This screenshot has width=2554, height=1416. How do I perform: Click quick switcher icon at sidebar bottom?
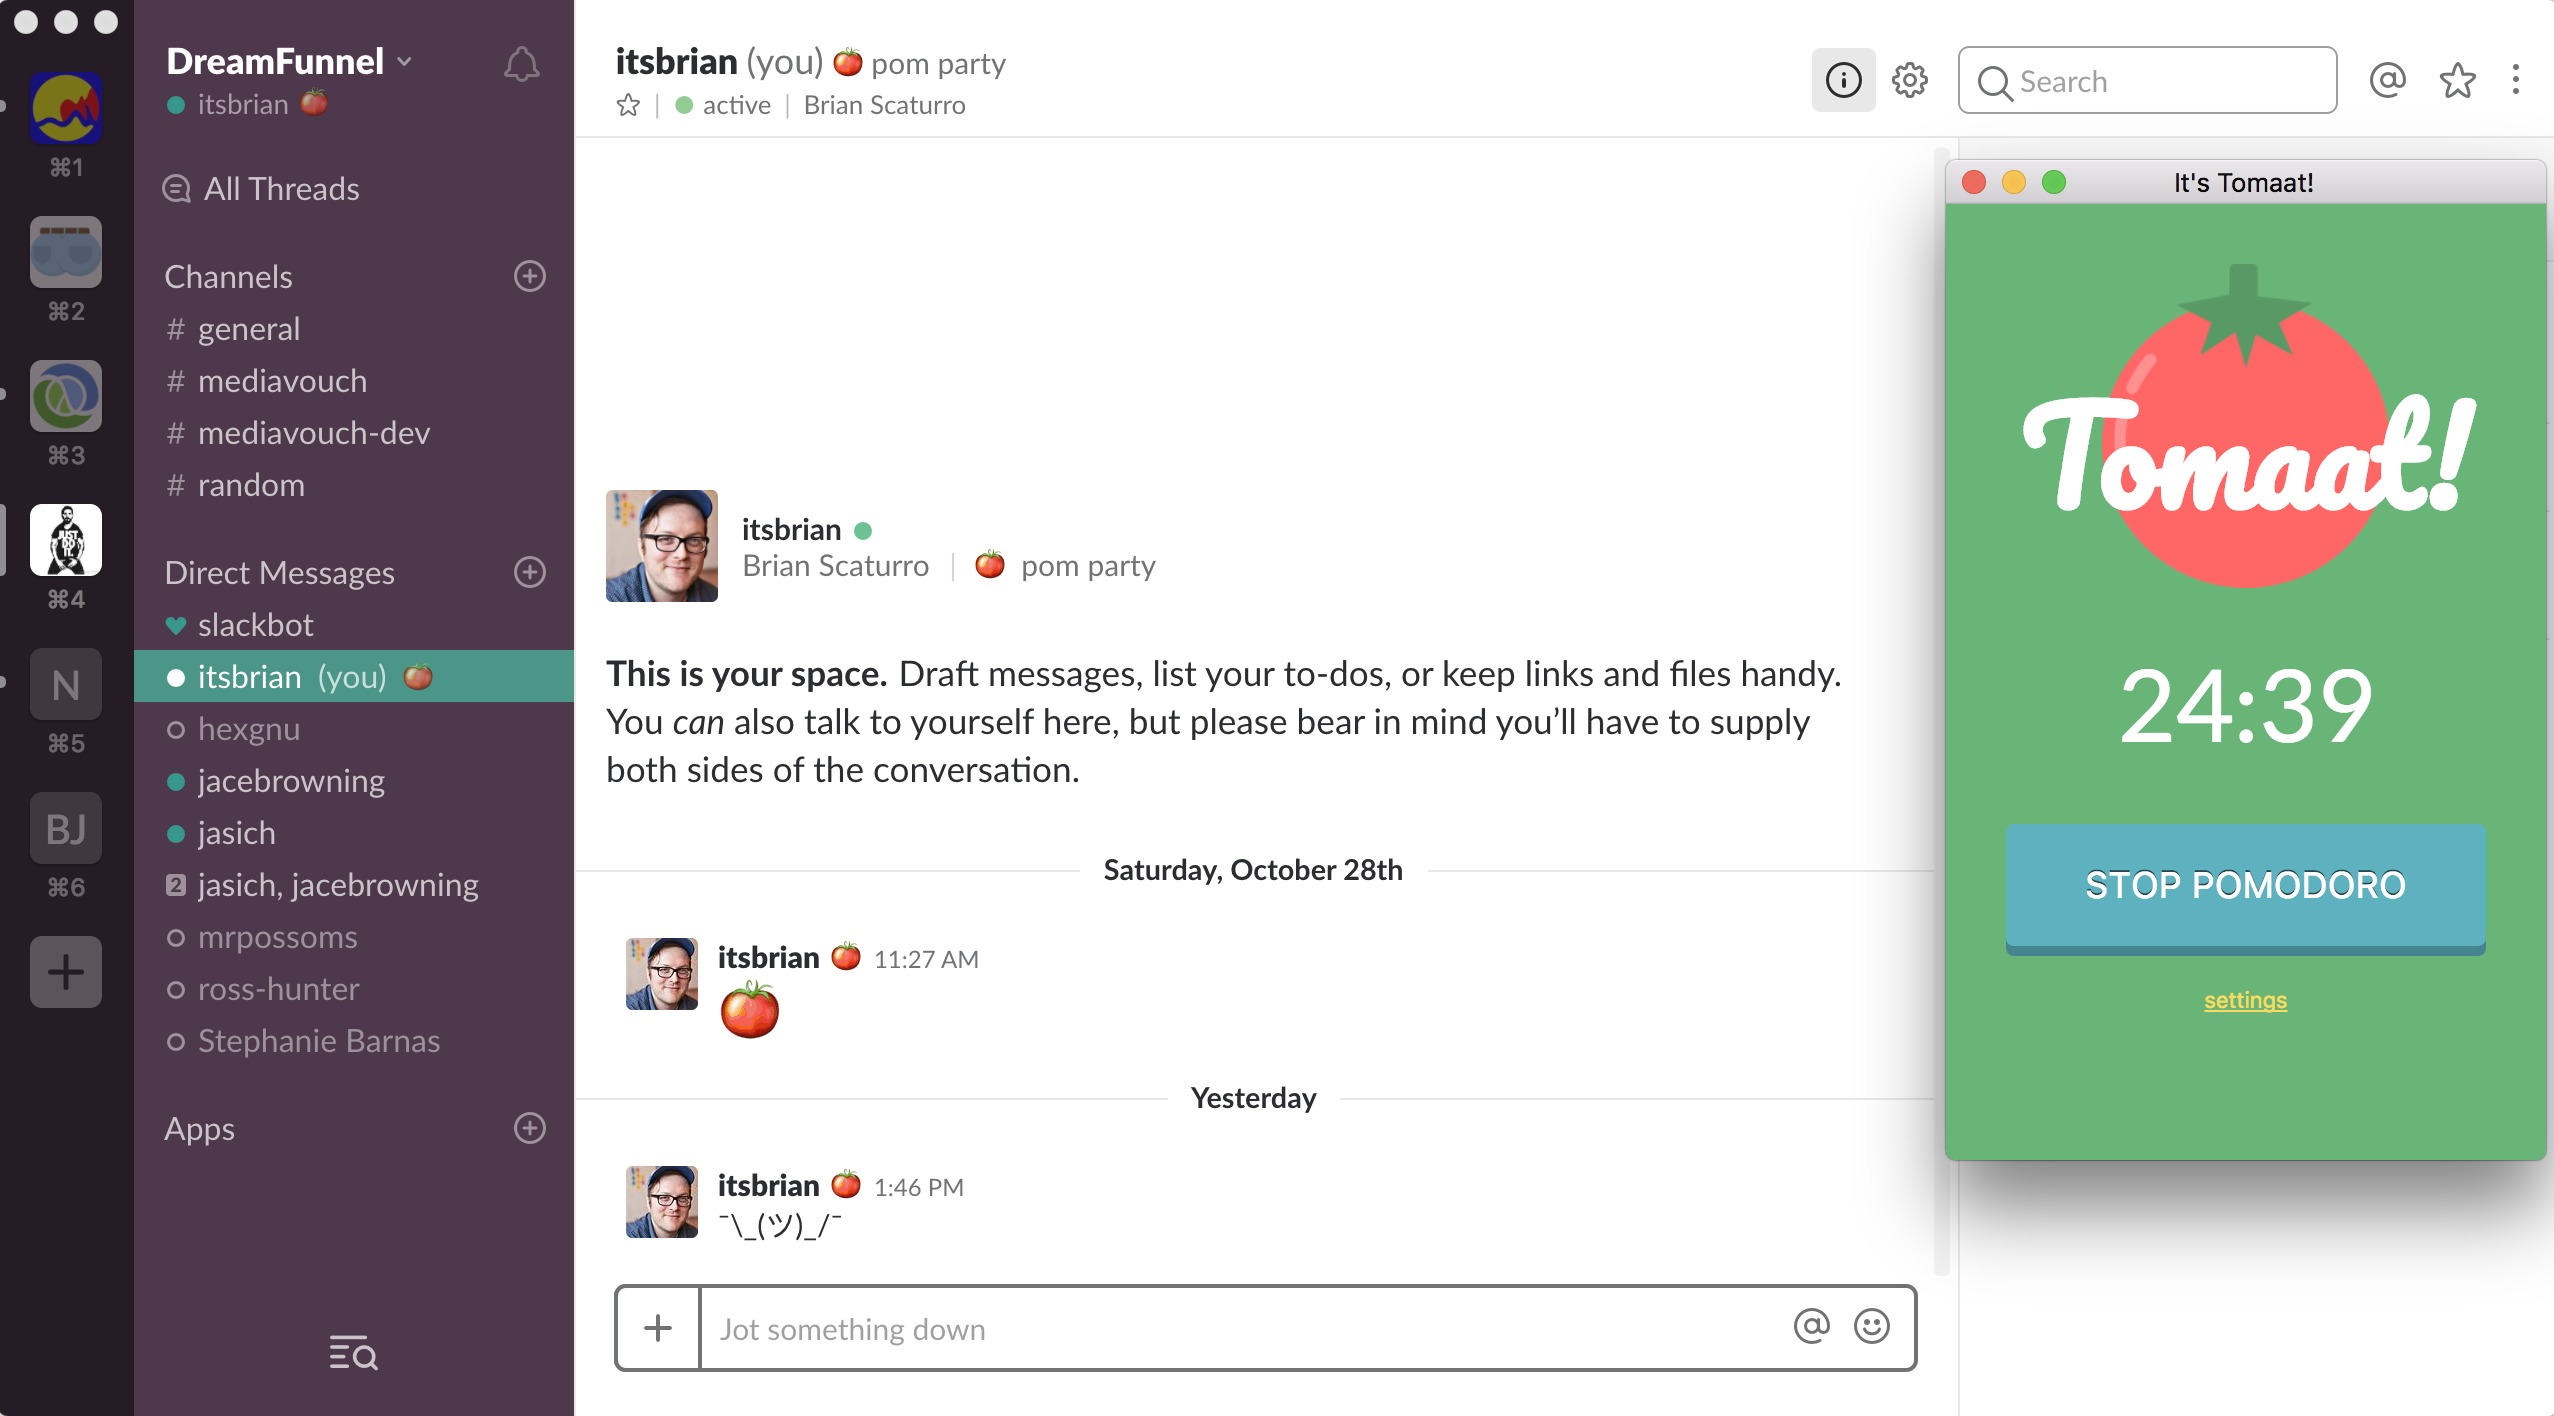point(353,1352)
